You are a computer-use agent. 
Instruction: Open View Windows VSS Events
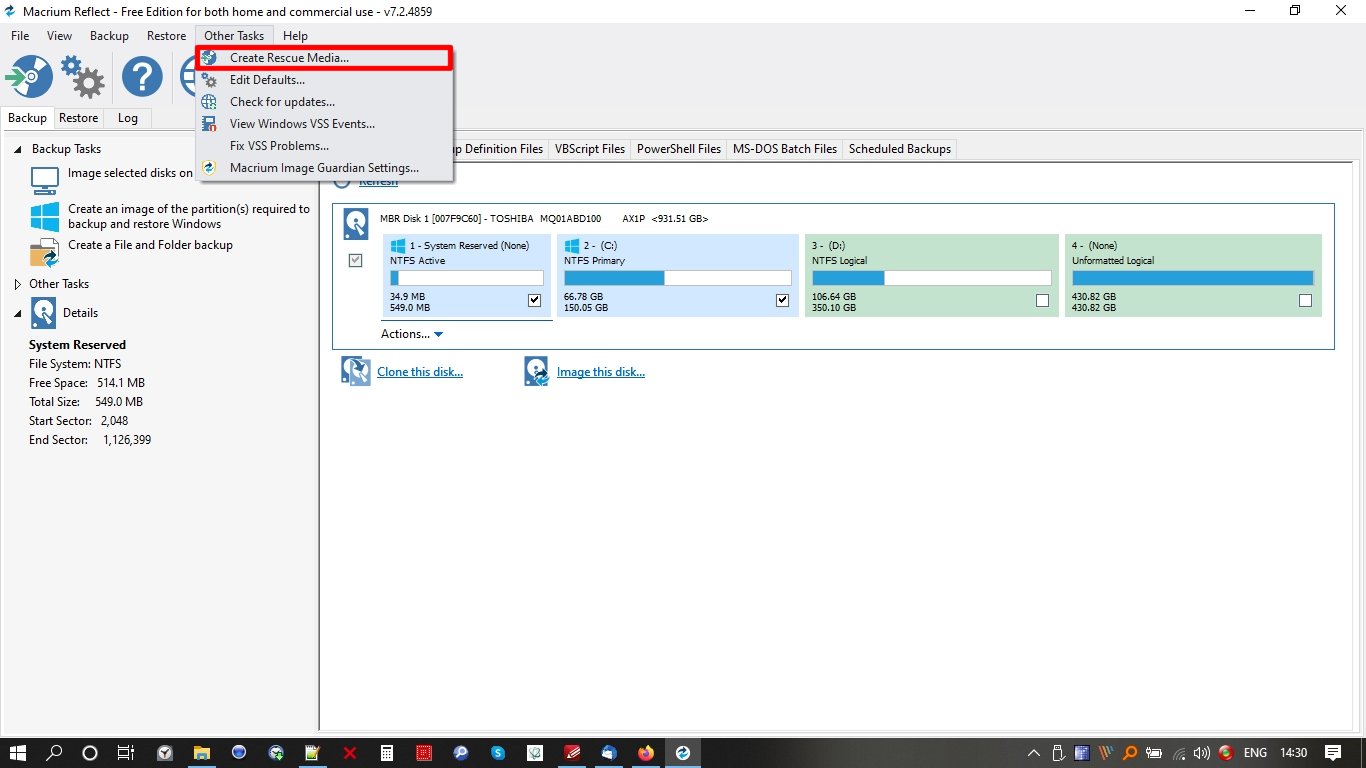[324, 124]
